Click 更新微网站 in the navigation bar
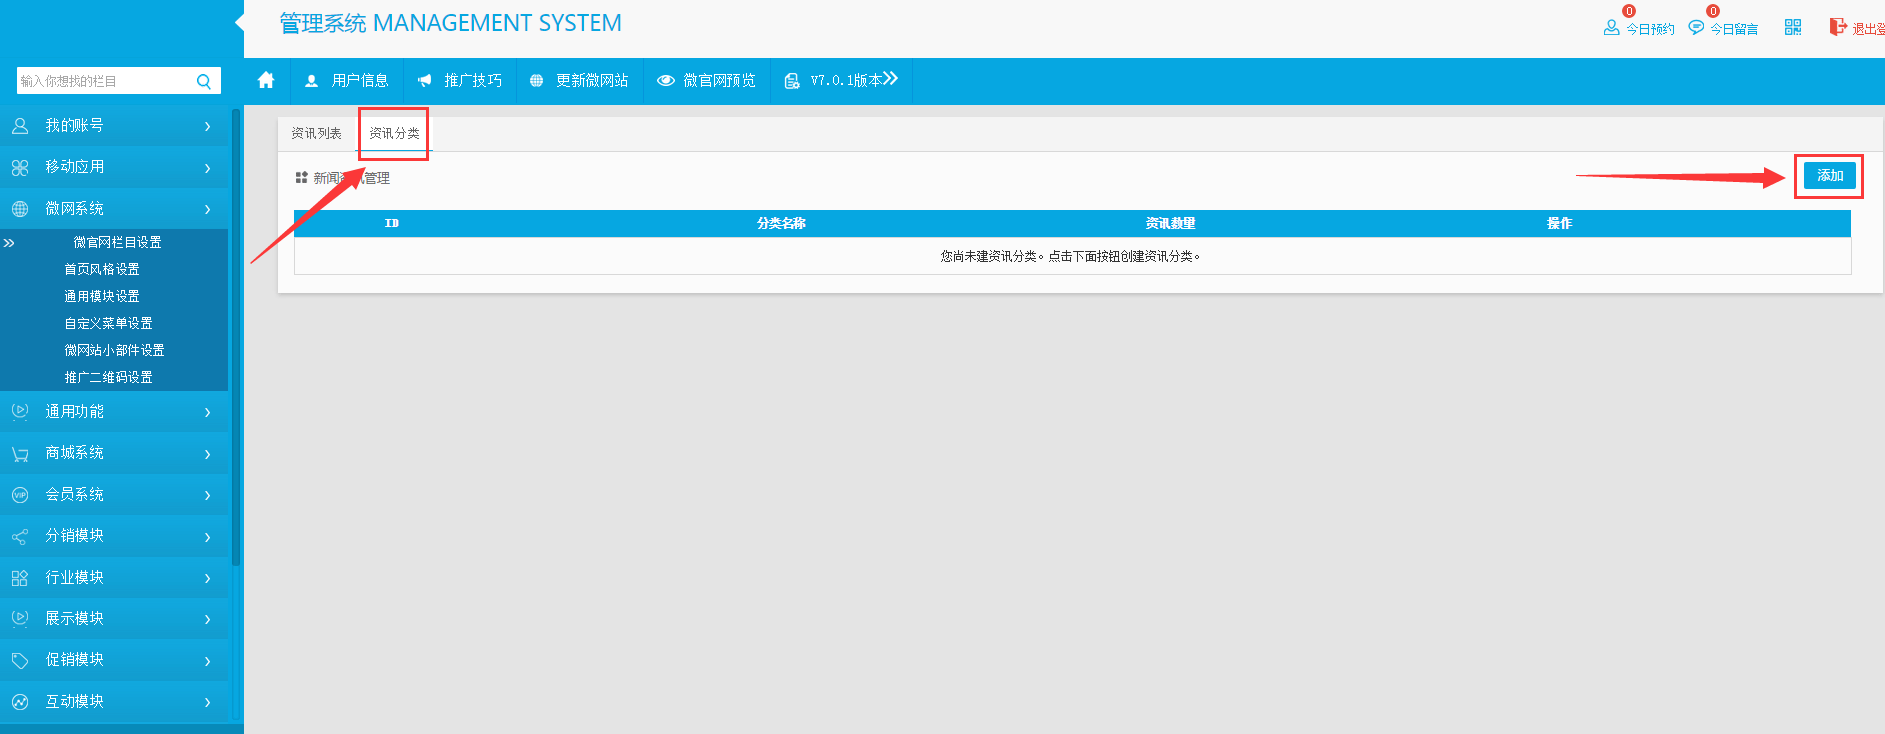 pos(579,80)
